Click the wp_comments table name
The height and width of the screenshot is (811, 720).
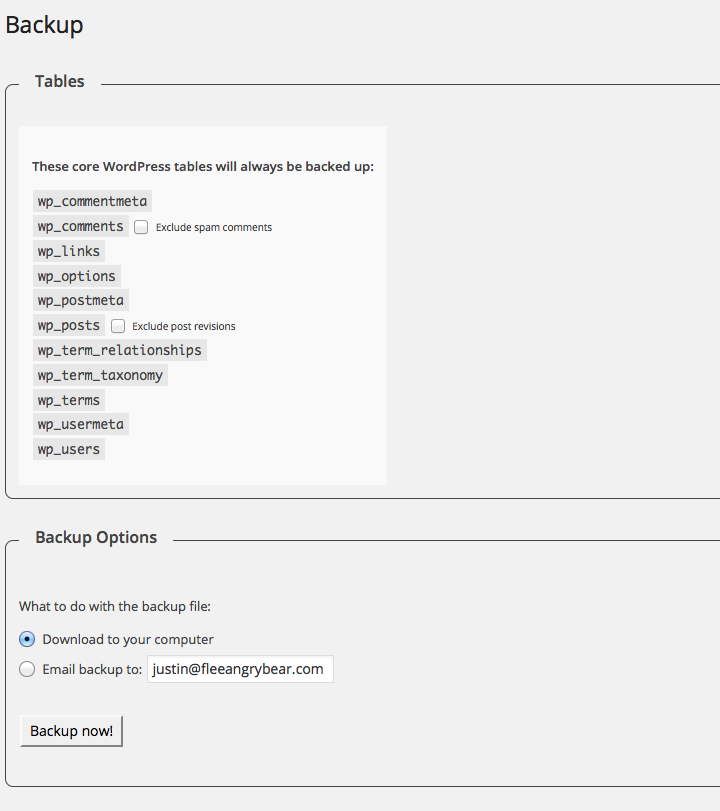tap(81, 226)
